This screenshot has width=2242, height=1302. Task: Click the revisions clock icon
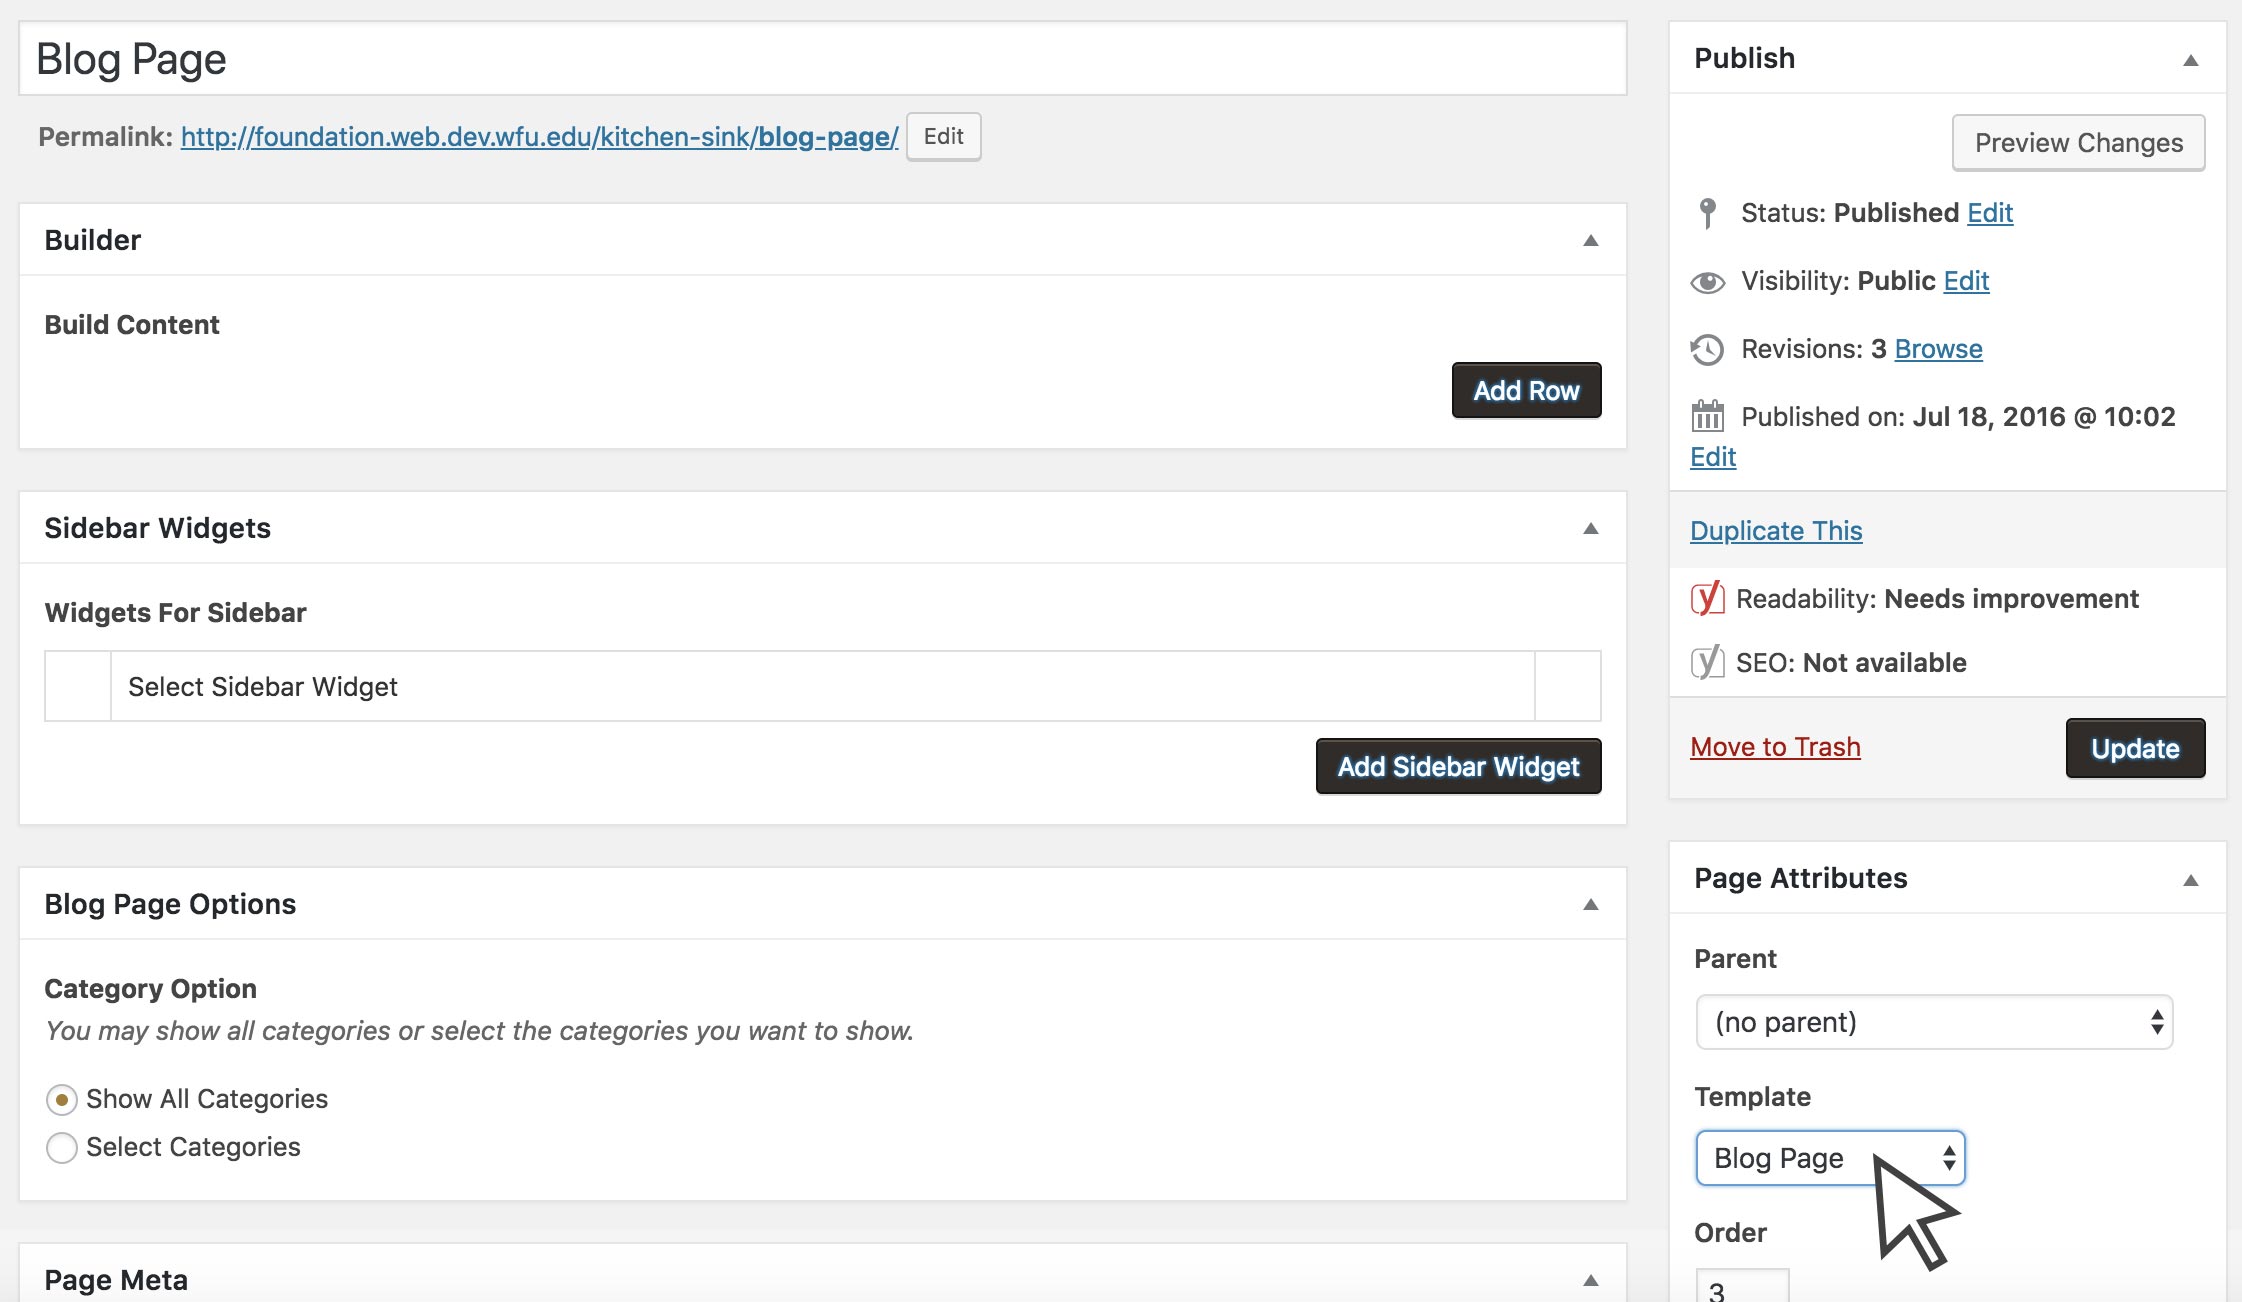1707,350
